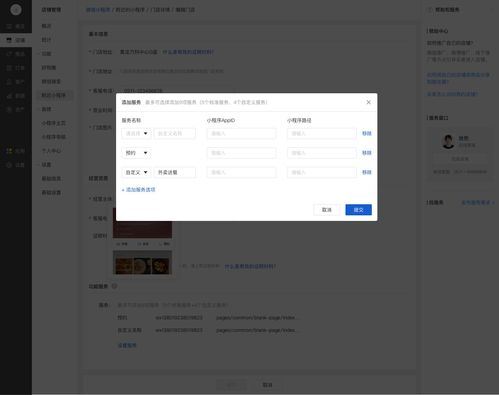This screenshot has width=499, height=395.
Task: Open the 请选择 service name dropdown
Action: pyautogui.click(x=136, y=133)
